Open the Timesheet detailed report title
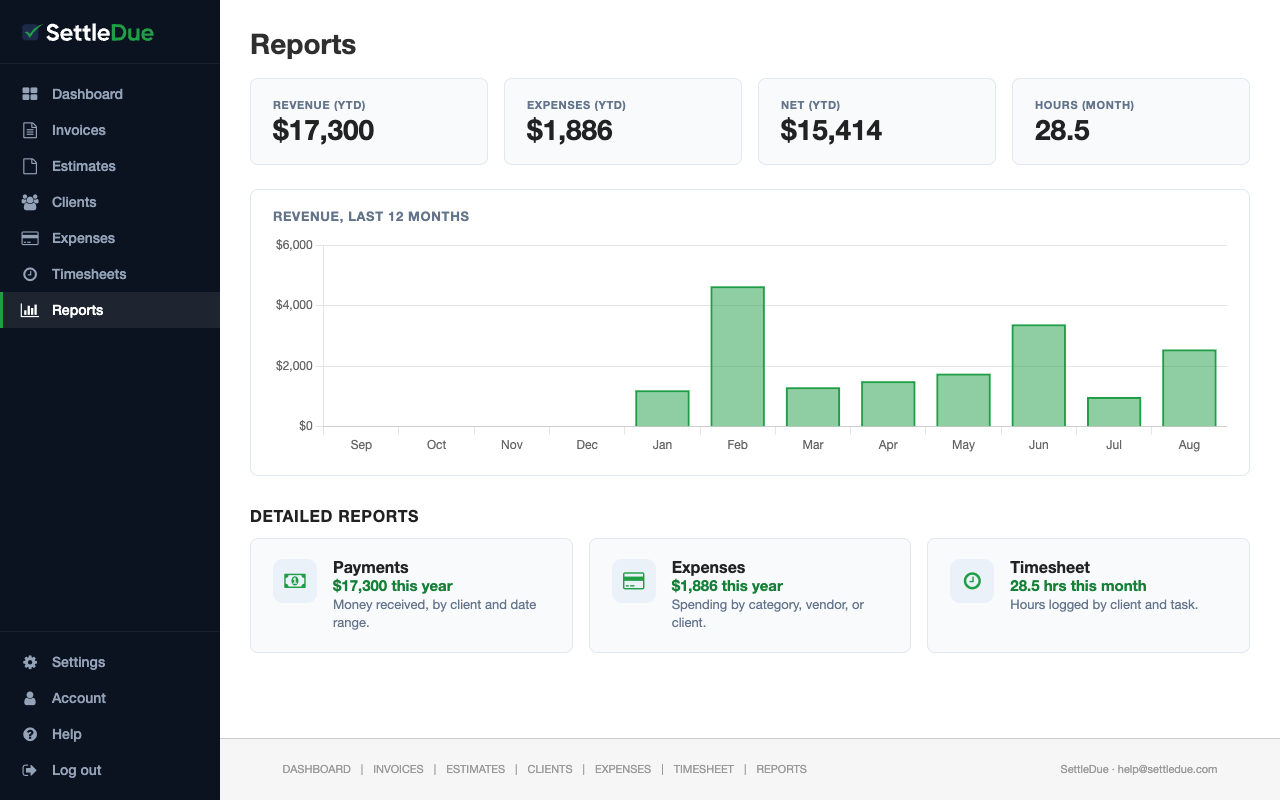This screenshot has width=1280, height=800. click(x=1050, y=567)
